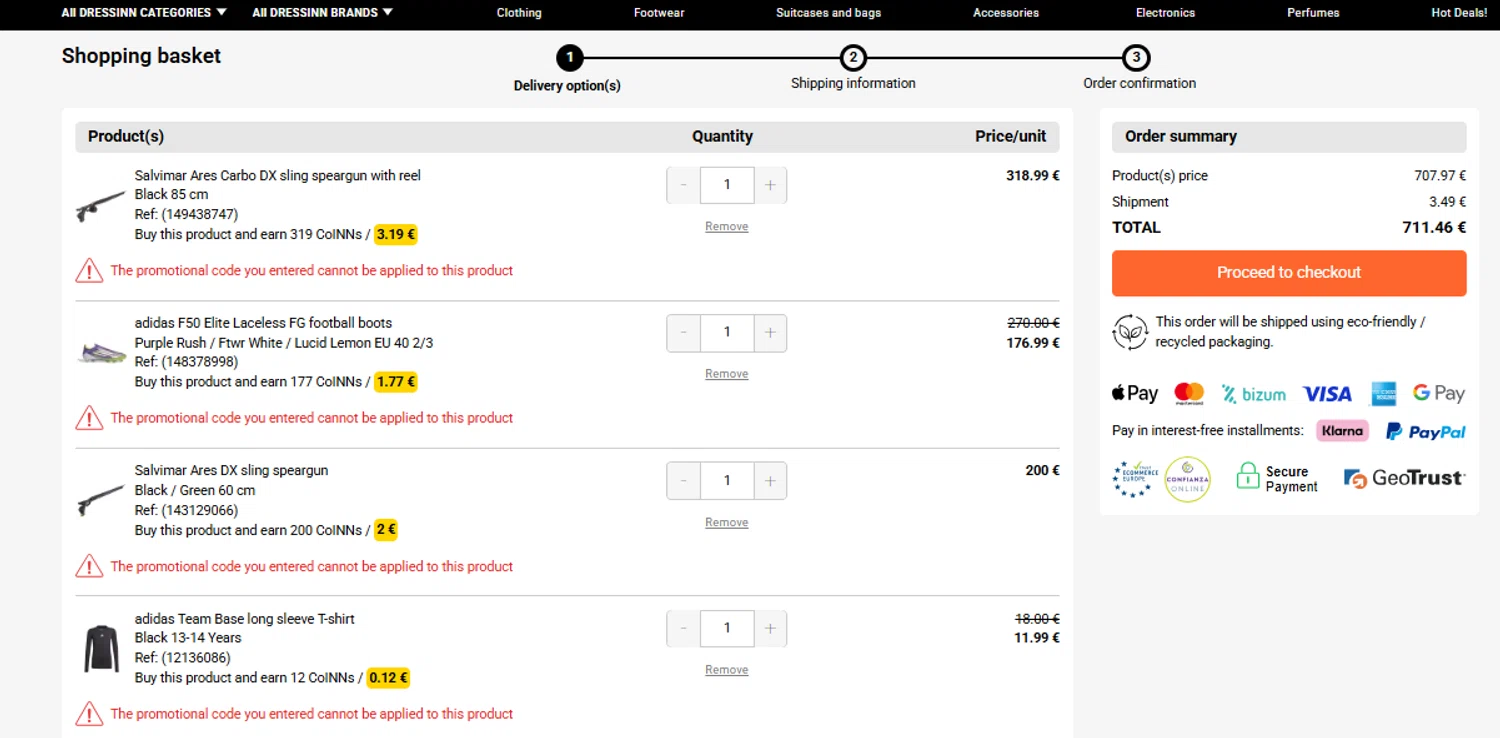Screen dimensions: 1500x738
Task: Open the Perfumes menu
Action: (1313, 13)
